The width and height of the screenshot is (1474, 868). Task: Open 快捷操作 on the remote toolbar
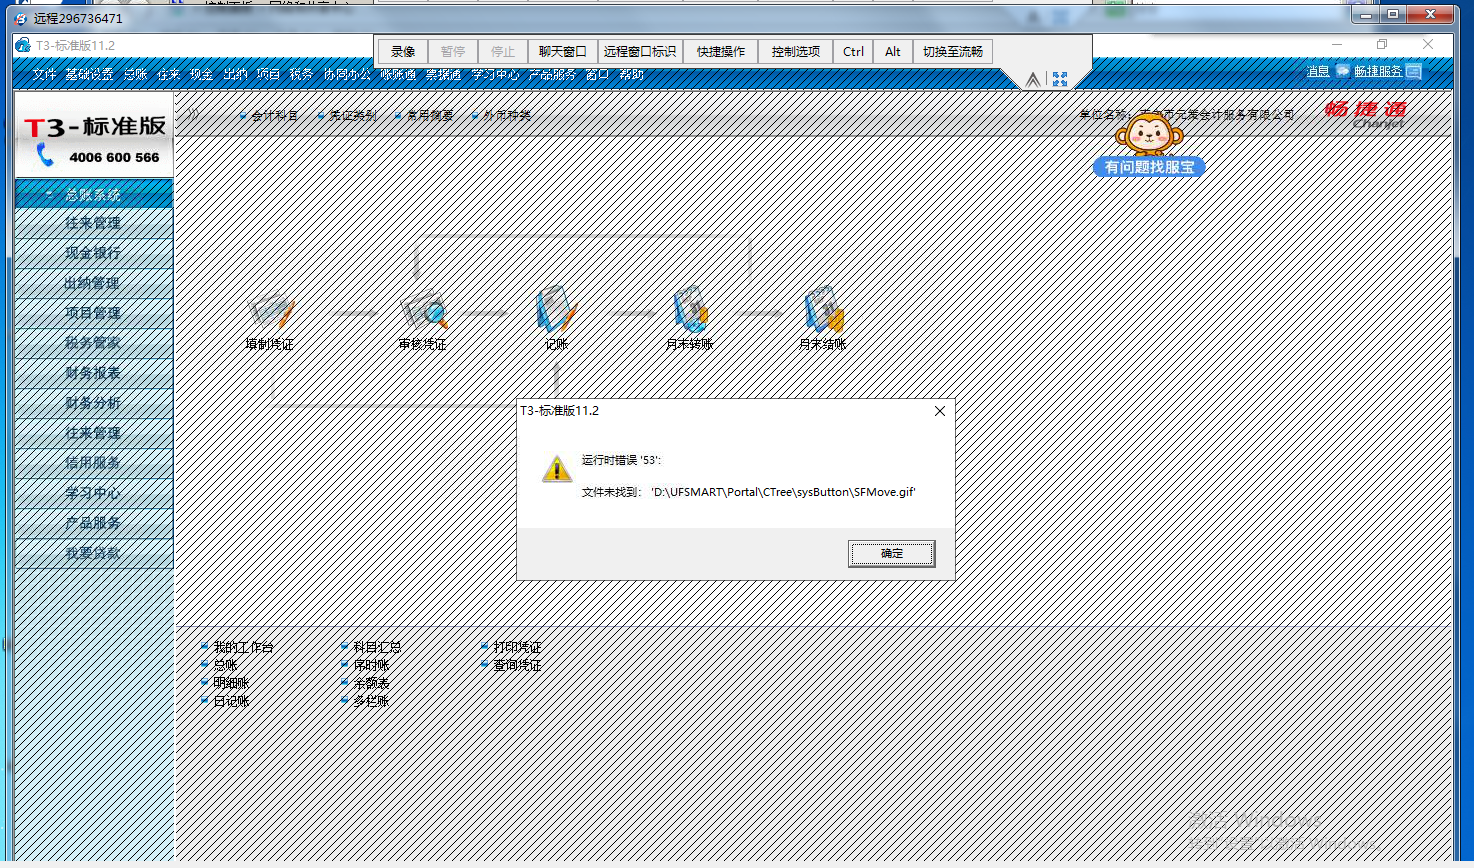click(721, 51)
